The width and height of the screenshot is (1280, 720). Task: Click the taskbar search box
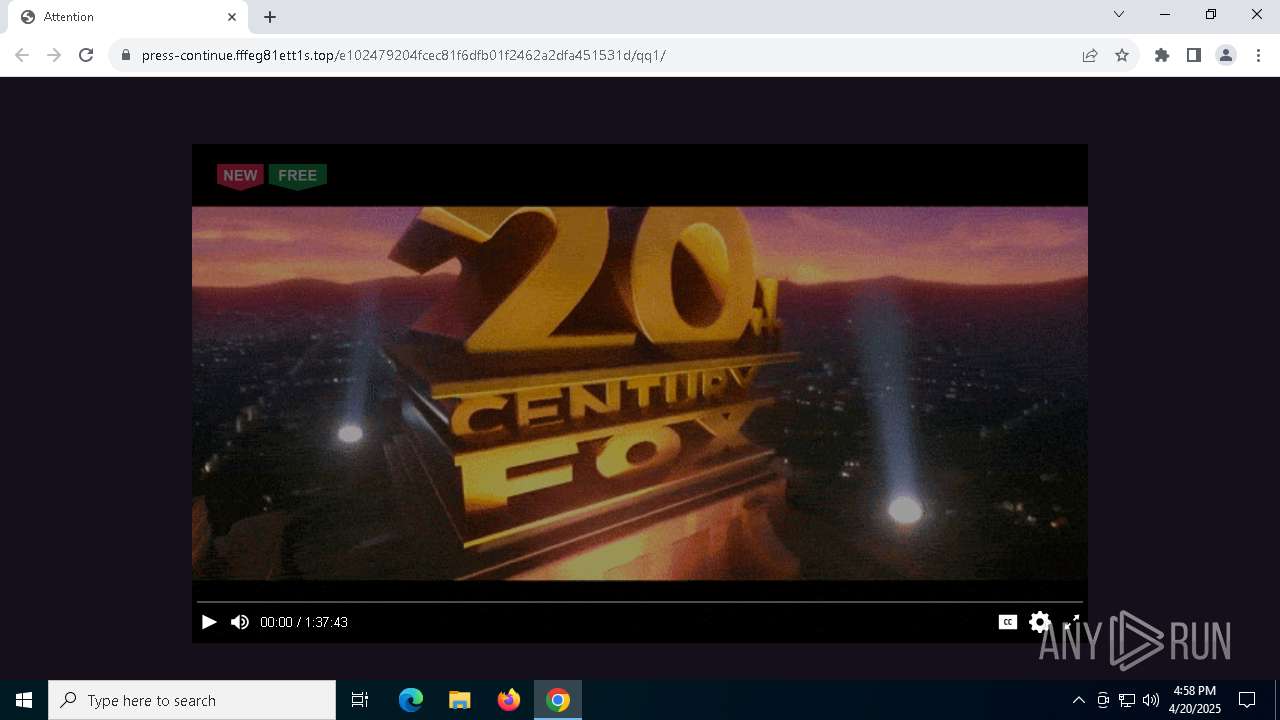point(192,700)
